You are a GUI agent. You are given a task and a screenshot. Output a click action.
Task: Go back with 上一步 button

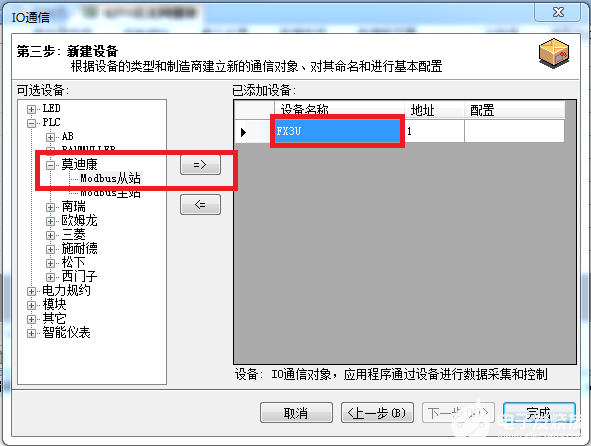[377, 413]
